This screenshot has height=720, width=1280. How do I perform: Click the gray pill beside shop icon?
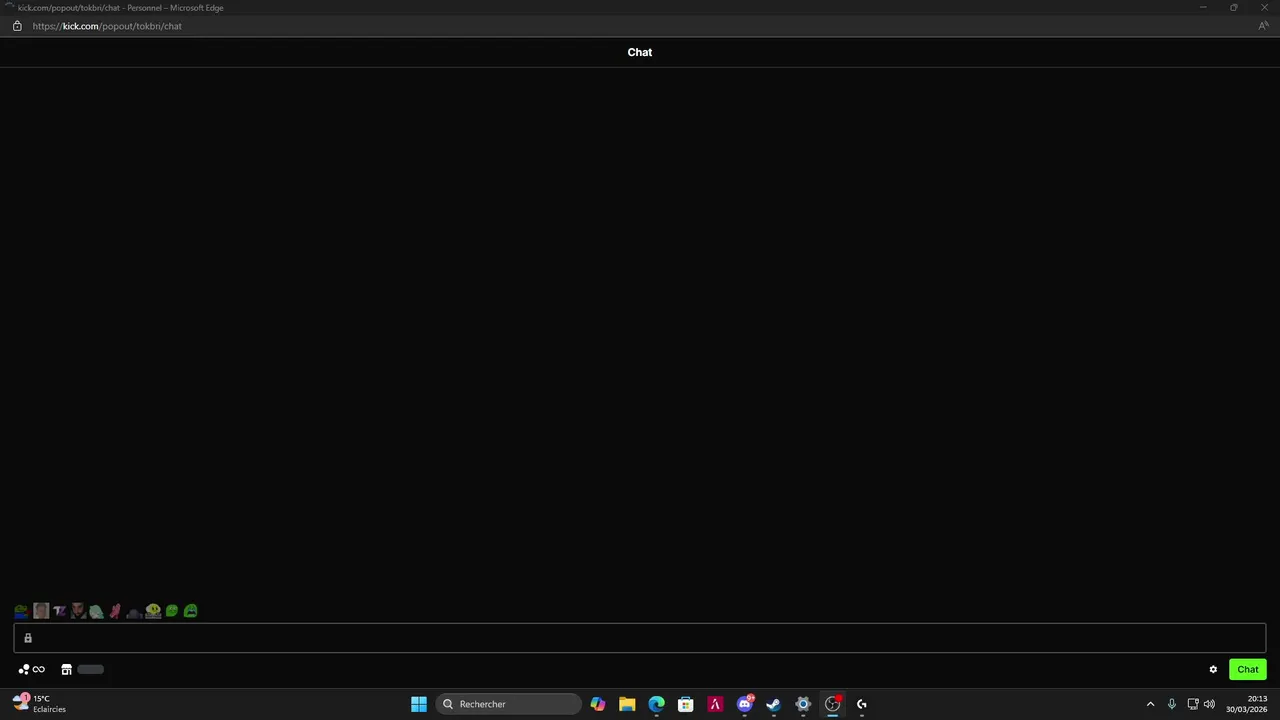click(90, 670)
